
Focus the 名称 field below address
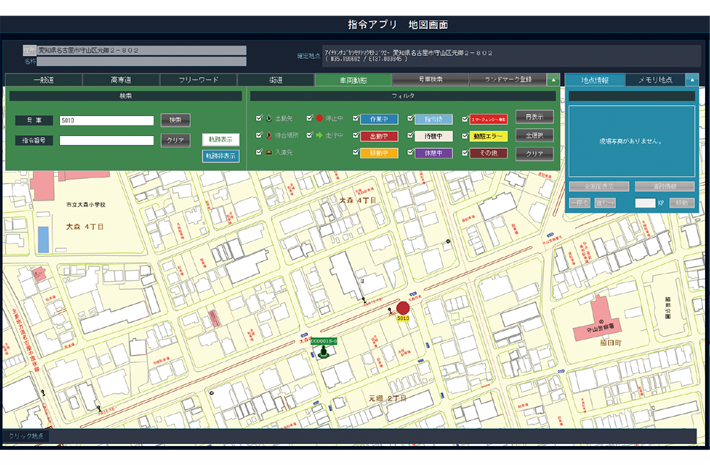tap(142, 61)
